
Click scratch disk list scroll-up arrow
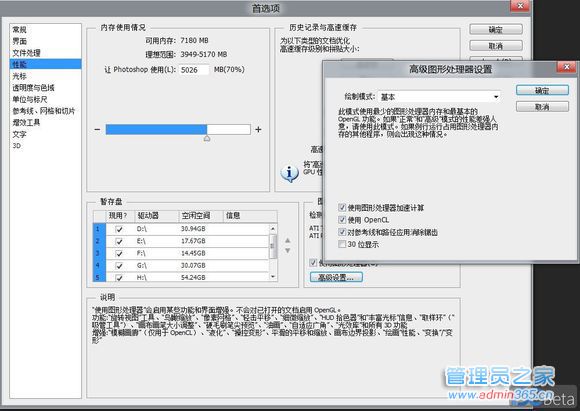click(x=273, y=229)
